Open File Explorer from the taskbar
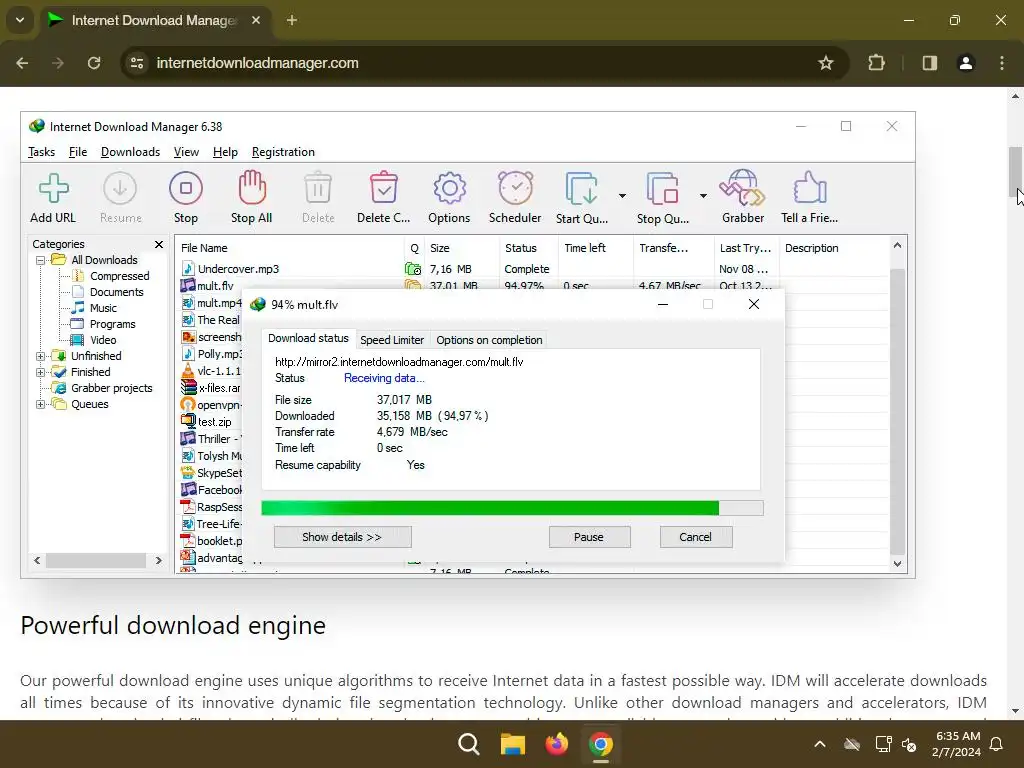The width and height of the screenshot is (1024, 768). click(x=513, y=744)
